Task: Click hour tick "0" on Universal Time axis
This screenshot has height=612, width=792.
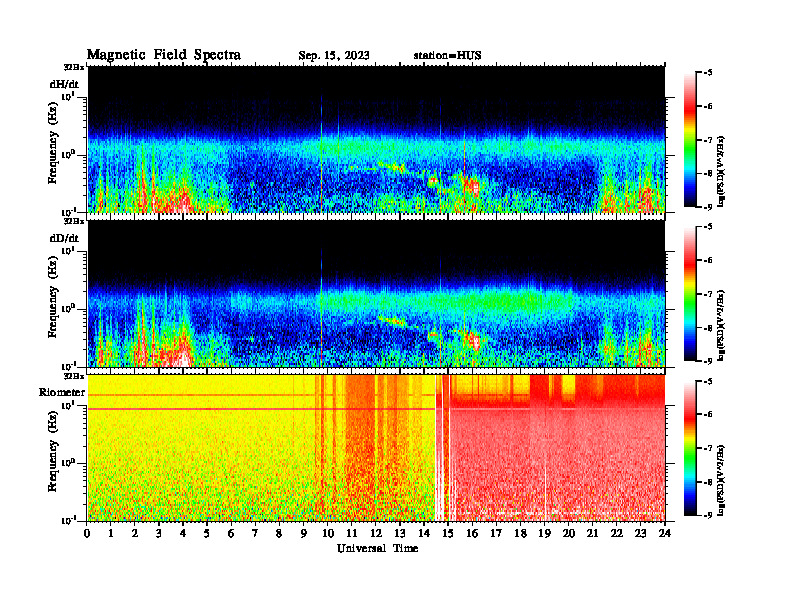Action: [87, 533]
